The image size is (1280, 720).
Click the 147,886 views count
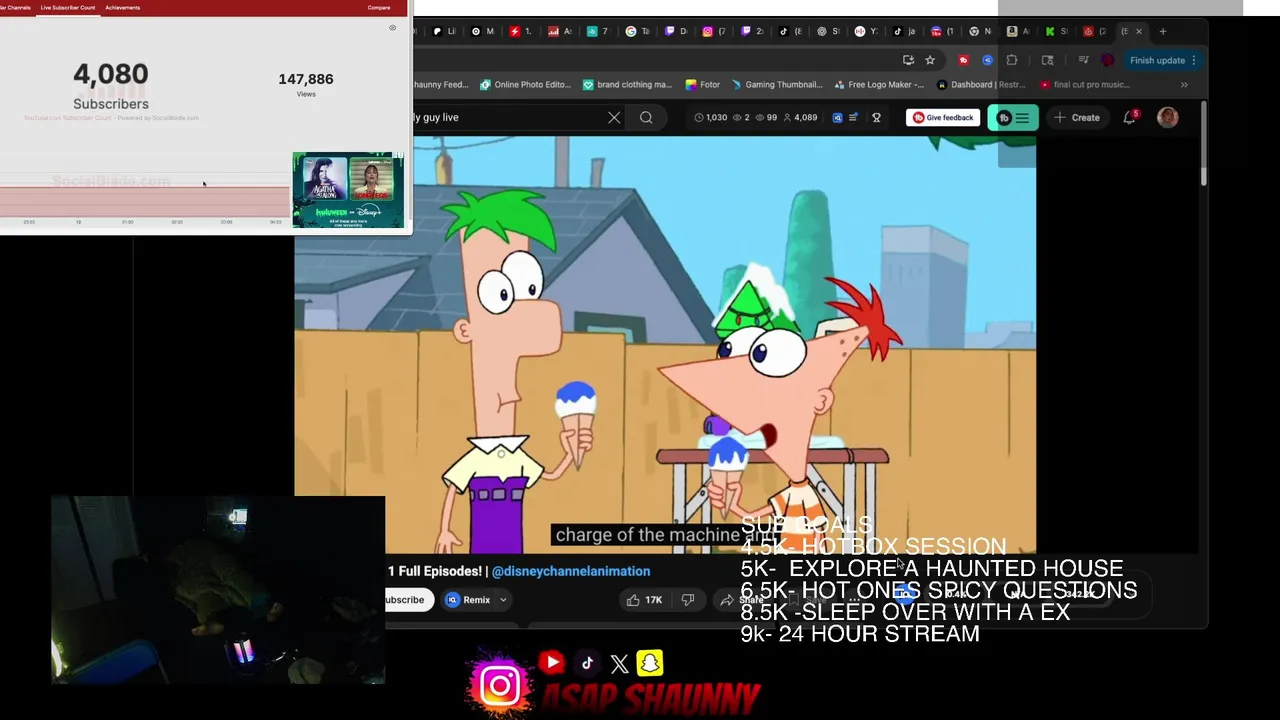pos(306,79)
